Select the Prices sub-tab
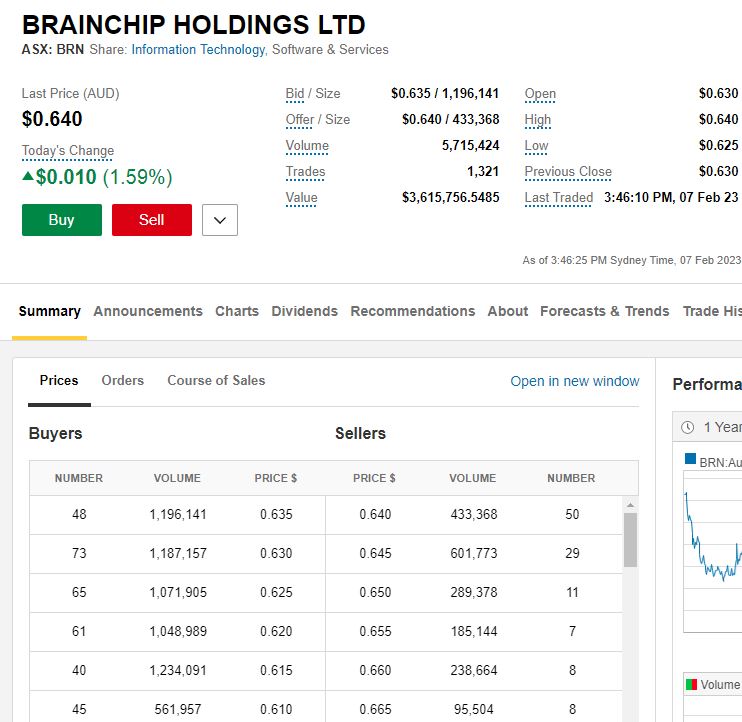 point(59,380)
